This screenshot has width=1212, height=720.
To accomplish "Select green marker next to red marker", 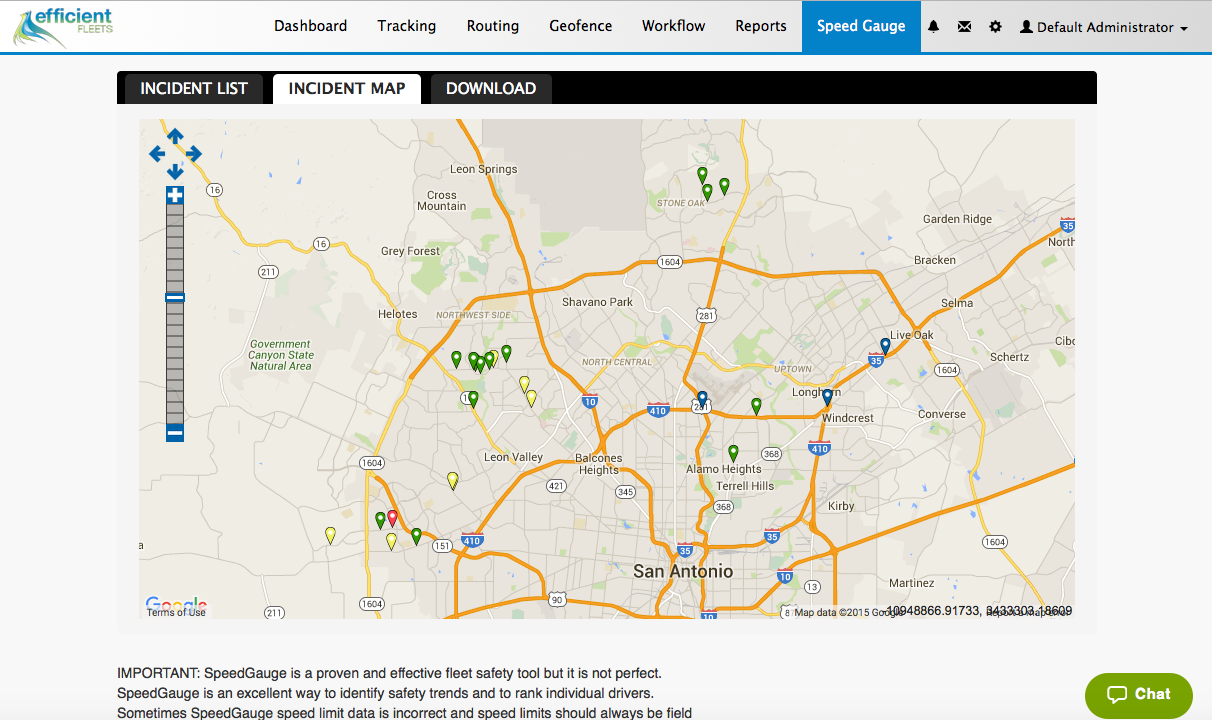I will coord(380,520).
